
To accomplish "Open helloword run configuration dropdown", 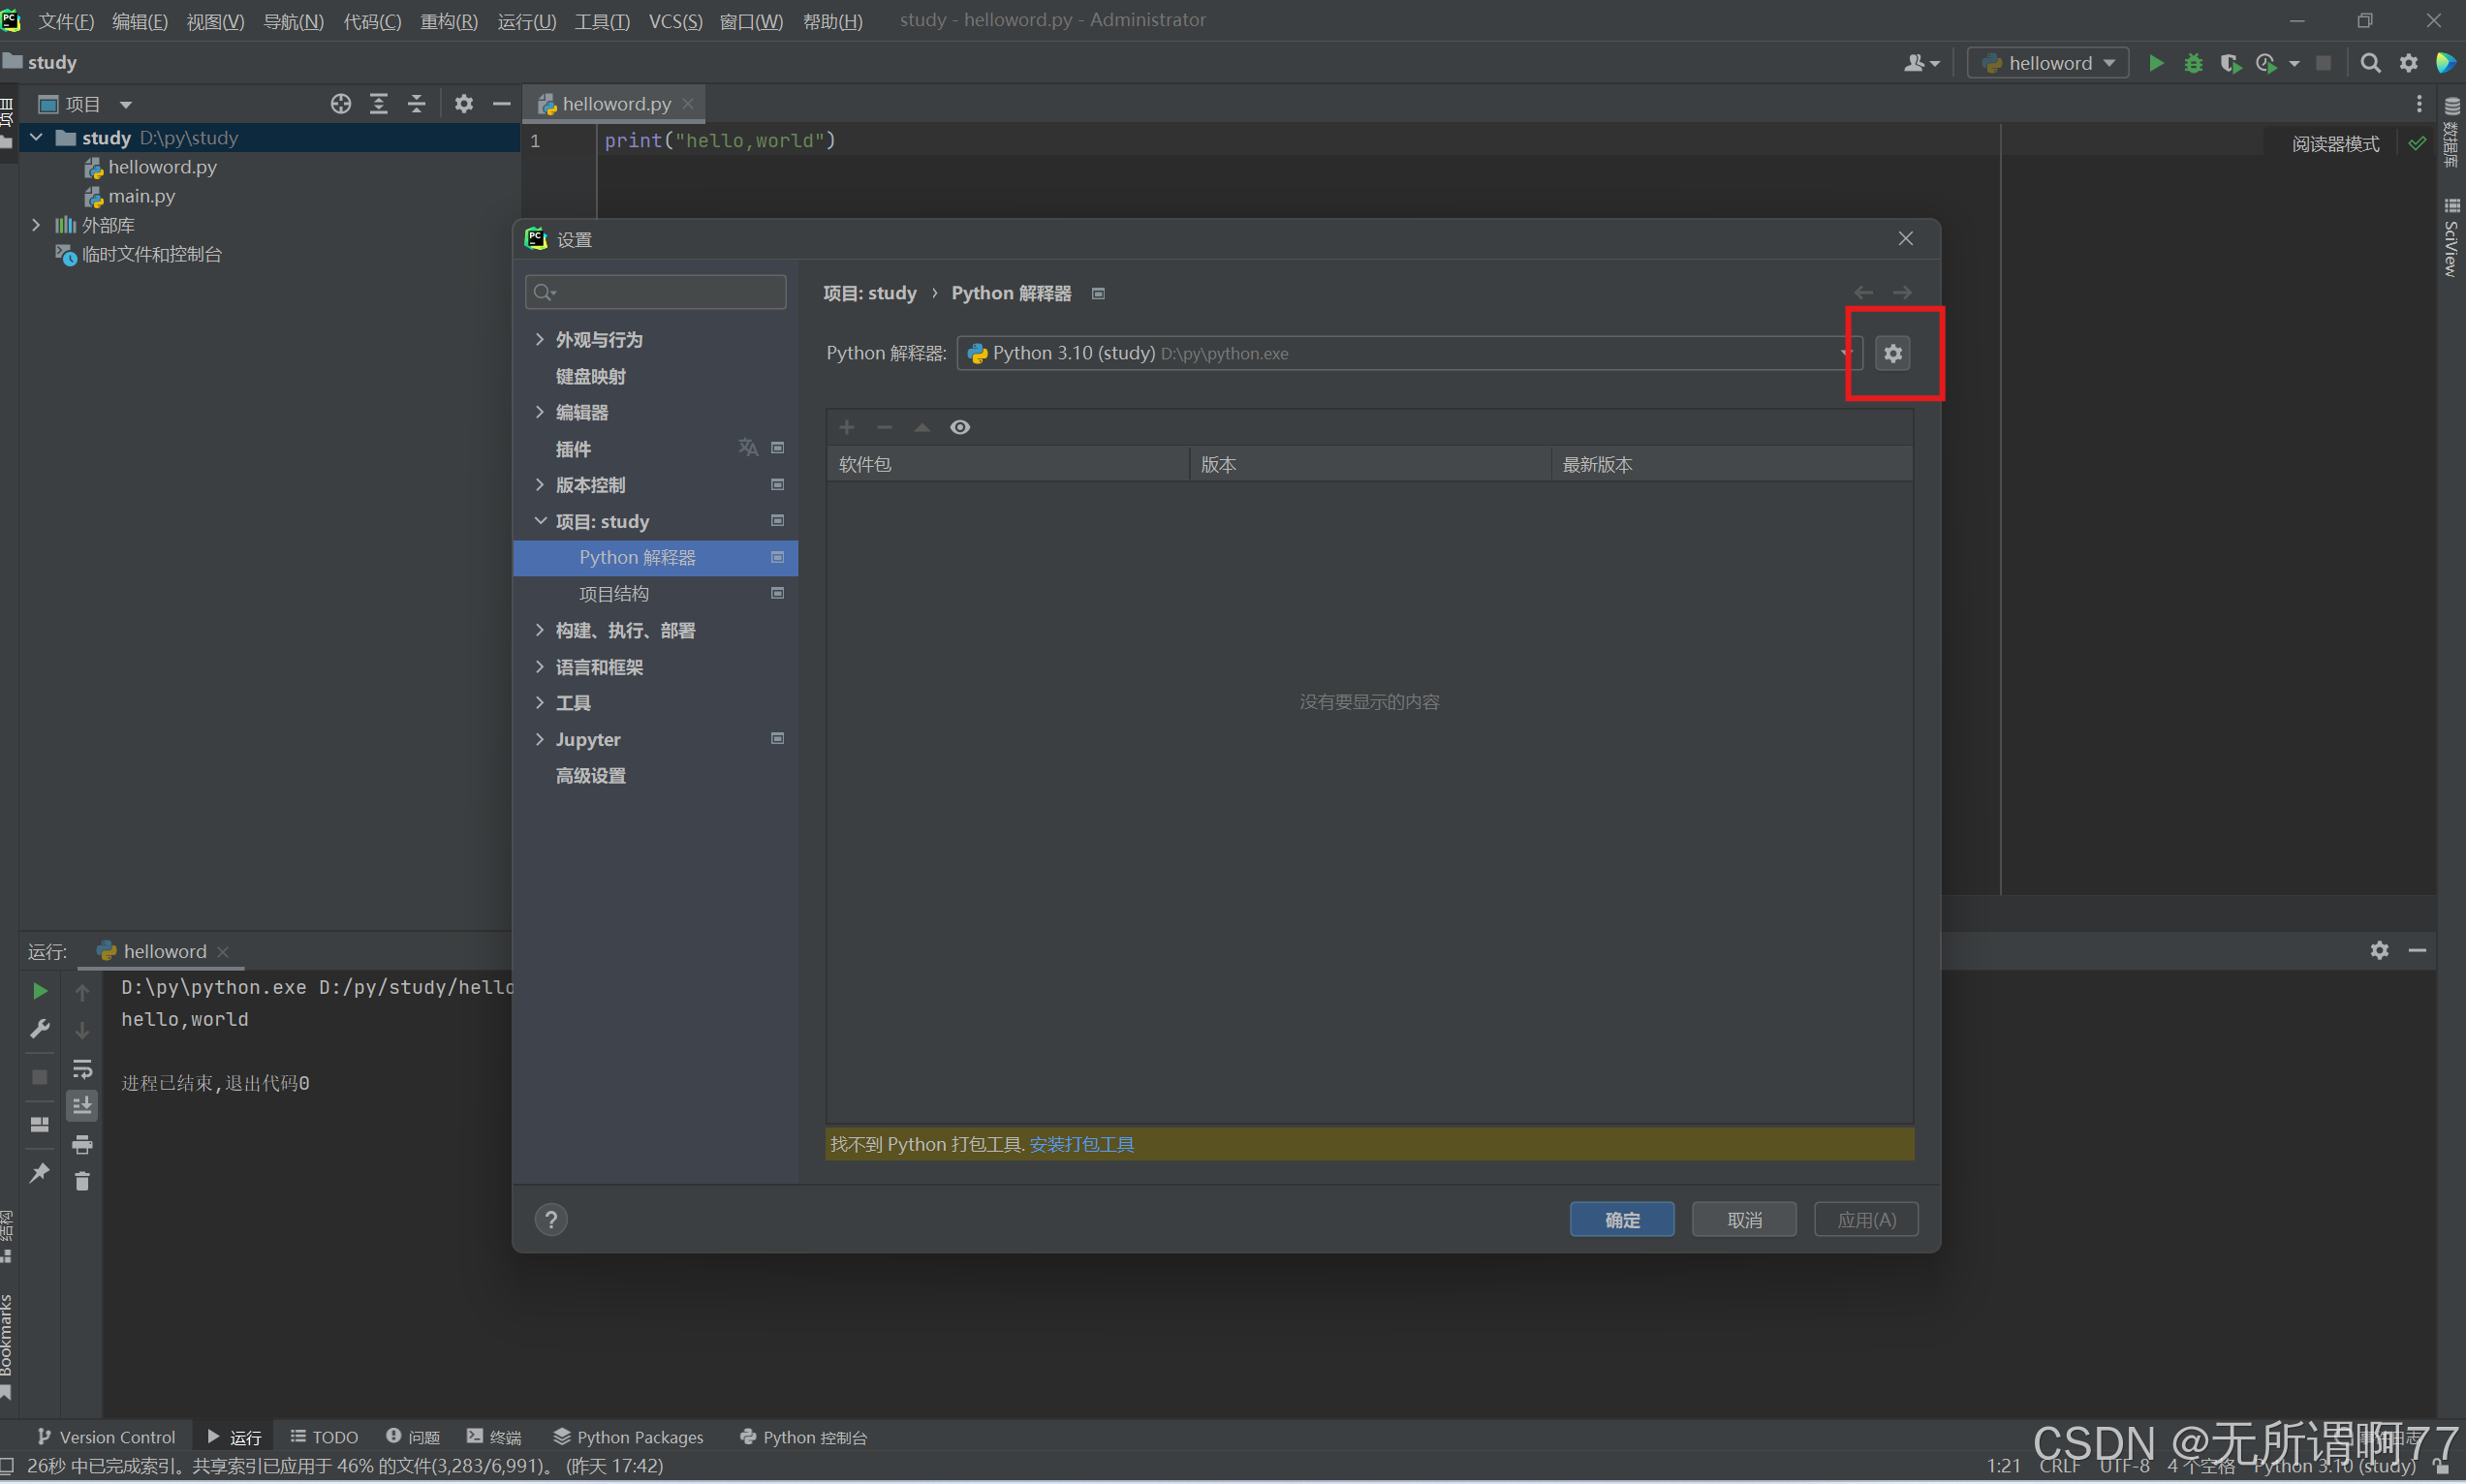I will 2048,63.
